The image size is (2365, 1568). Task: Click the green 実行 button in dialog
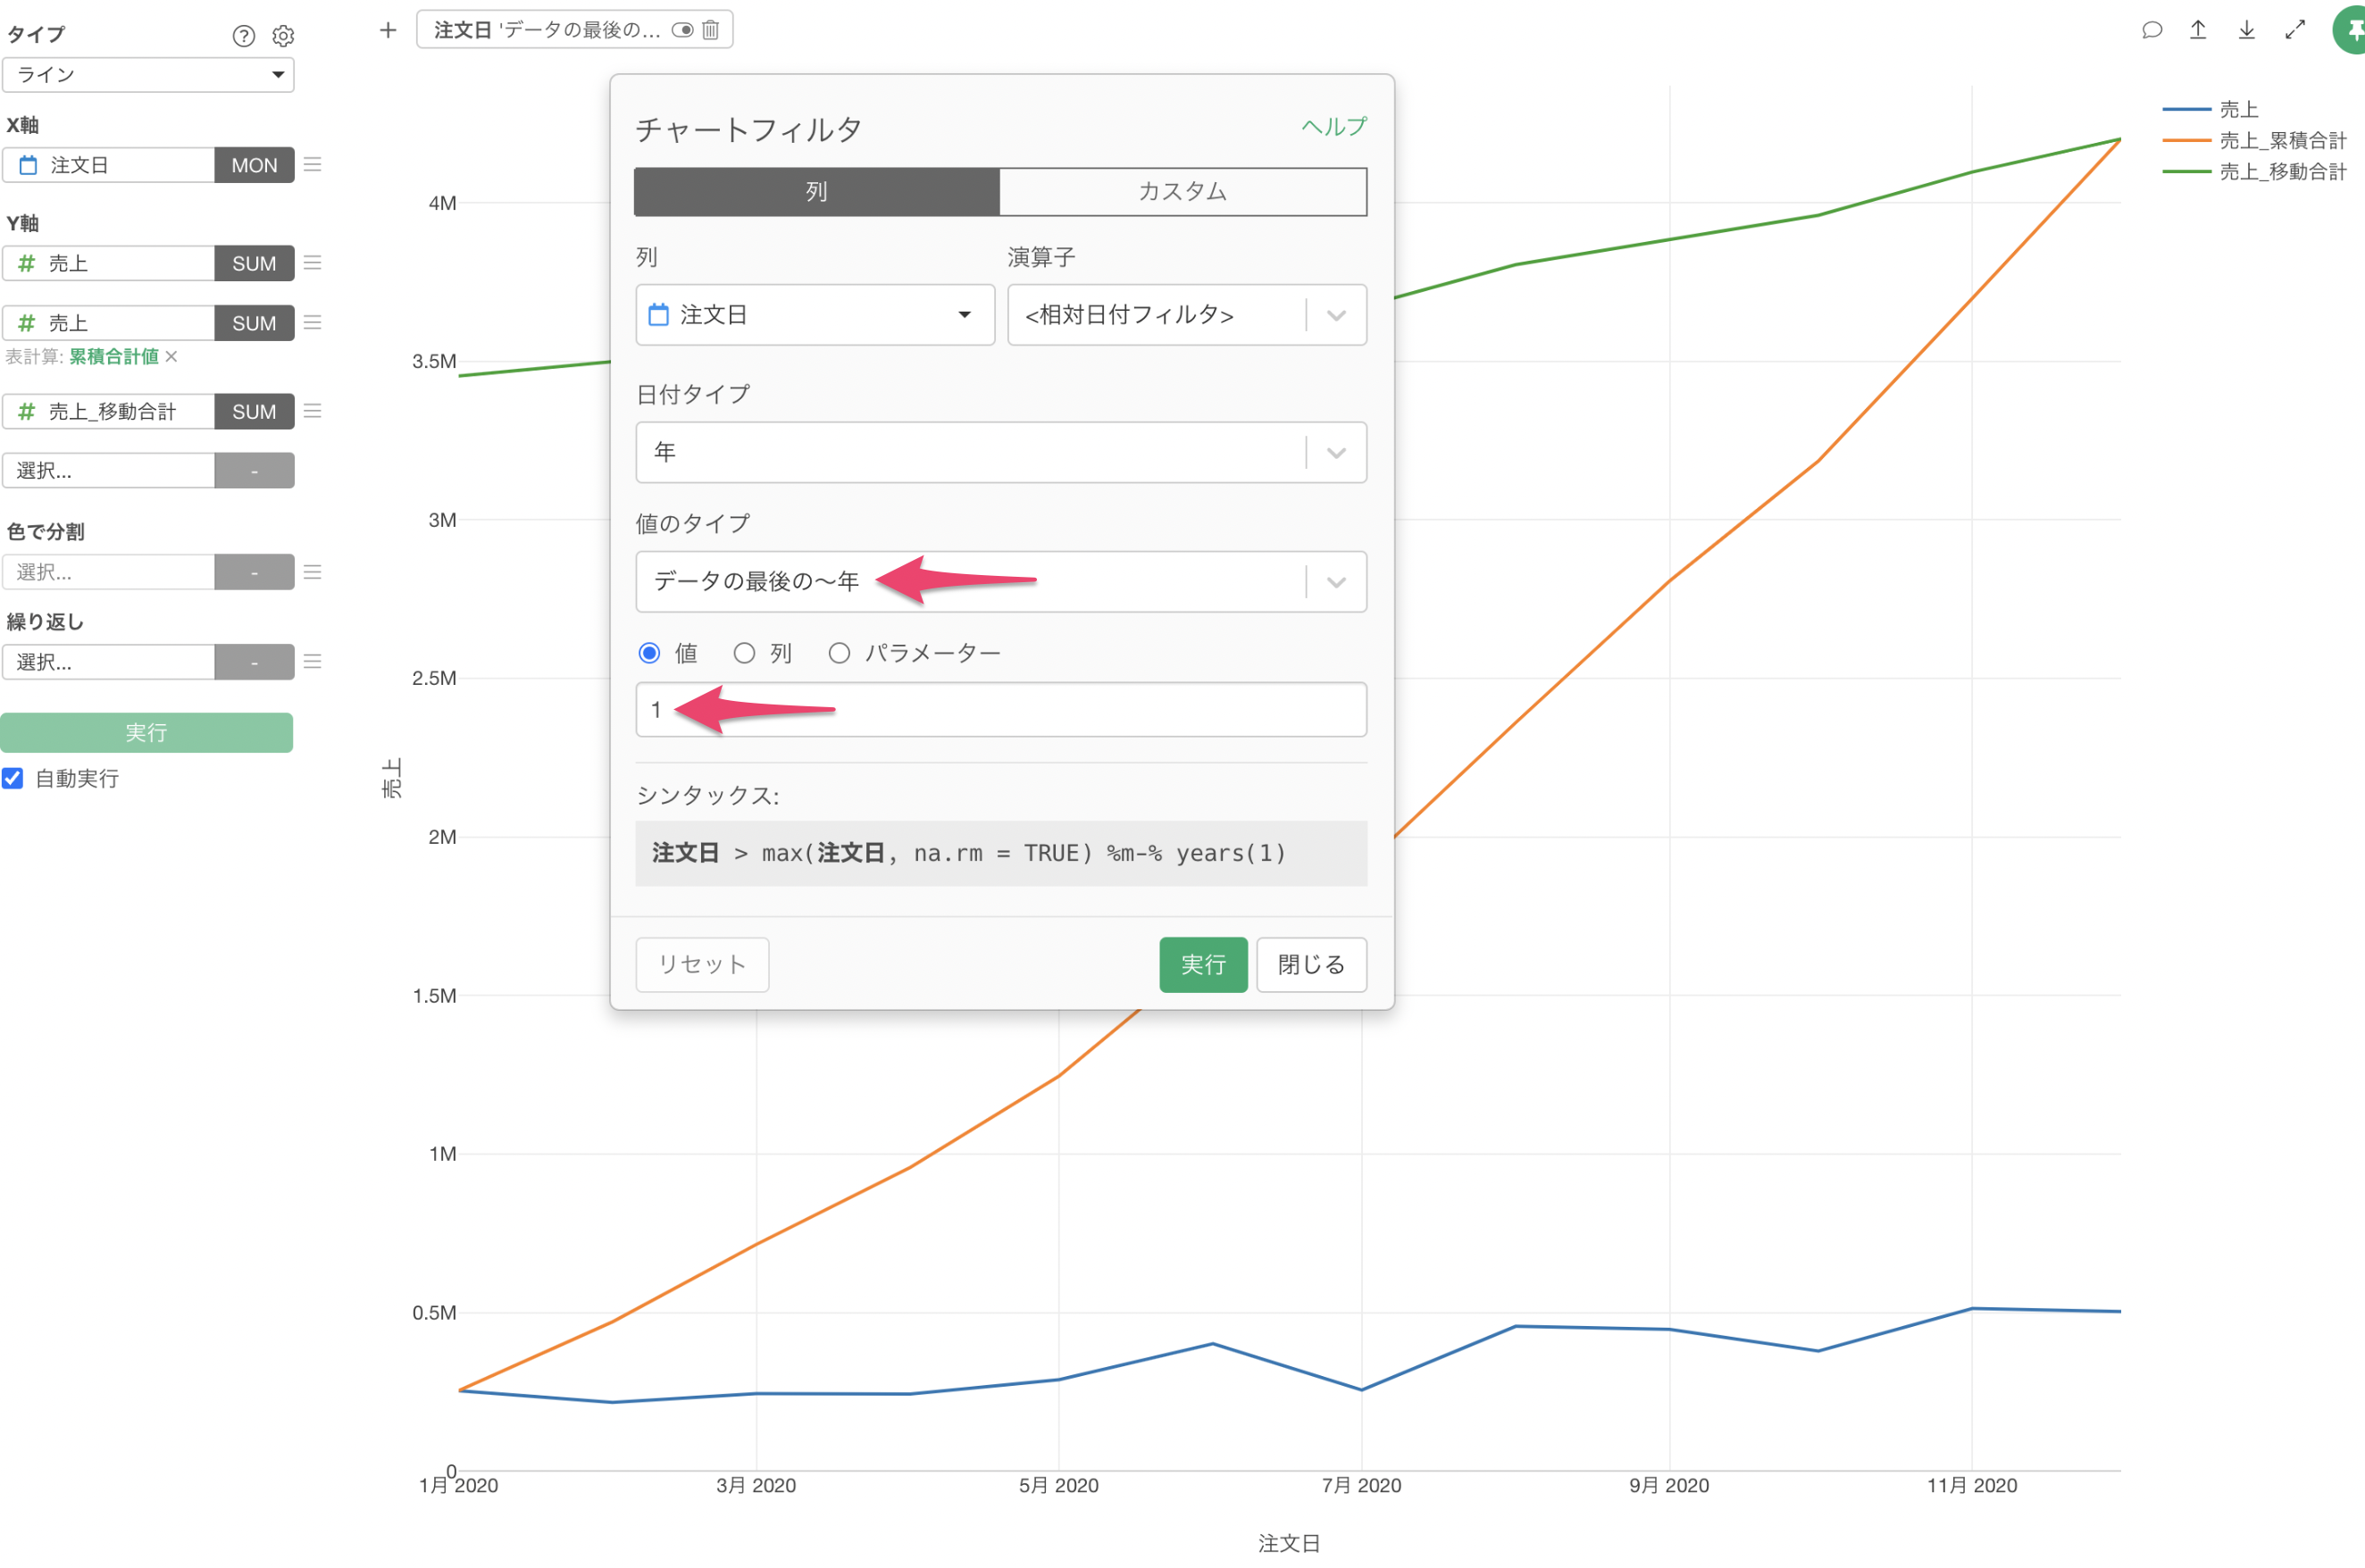[1202, 964]
